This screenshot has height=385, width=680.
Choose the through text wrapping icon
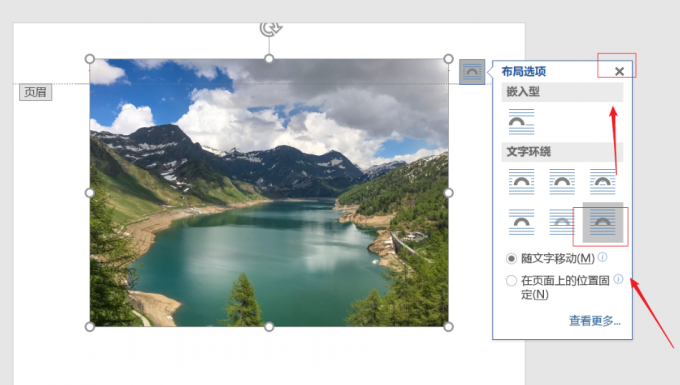pyautogui.click(x=602, y=182)
